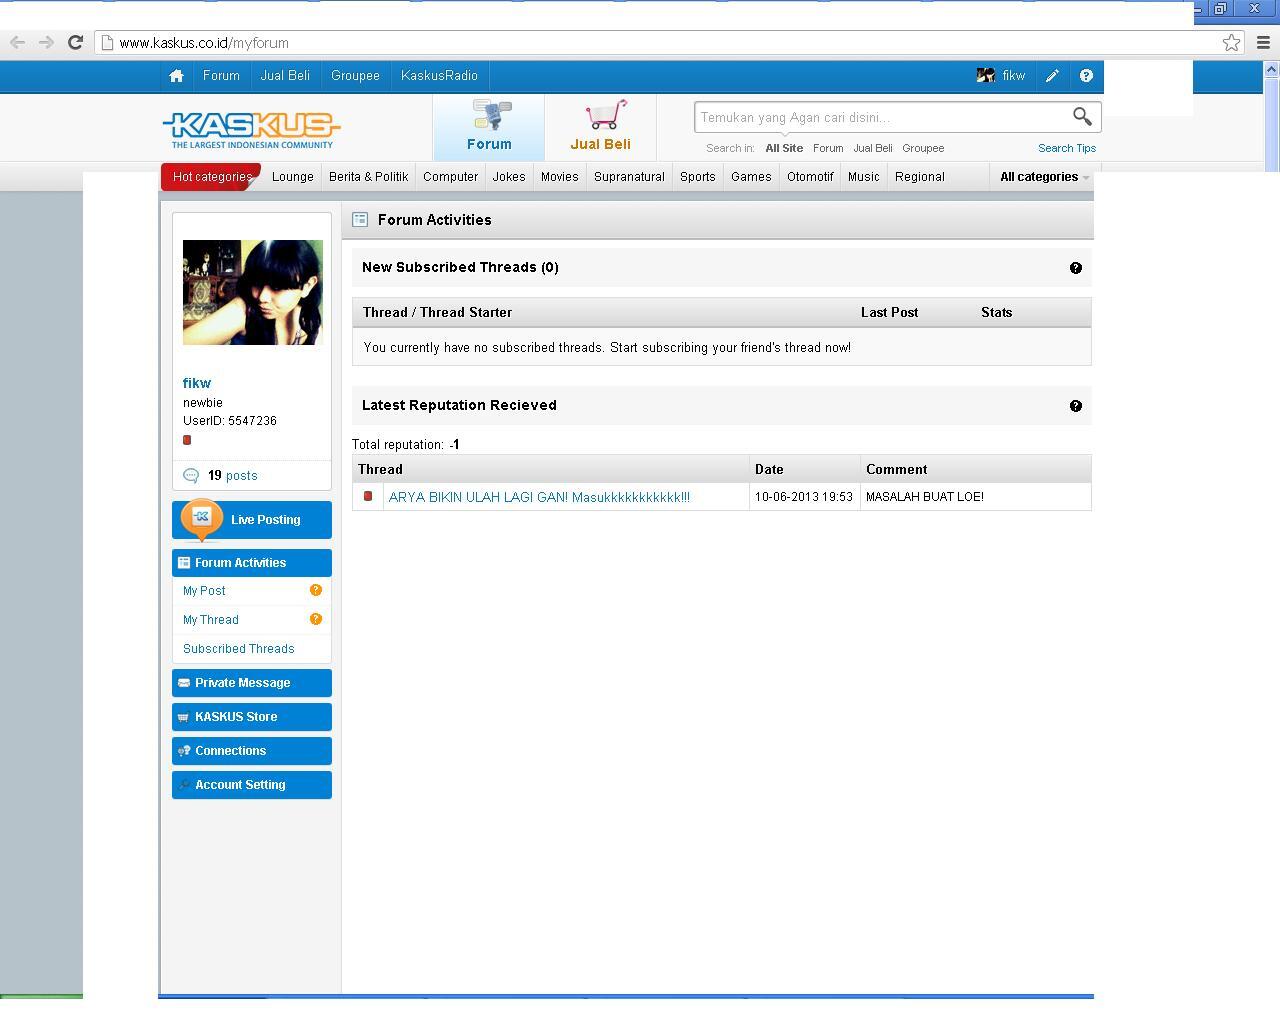Open the Lounge category

293,177
